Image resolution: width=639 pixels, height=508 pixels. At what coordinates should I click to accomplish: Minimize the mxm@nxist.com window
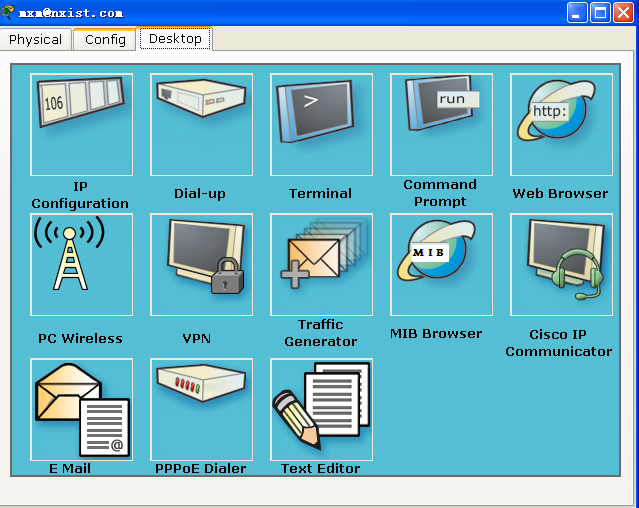(577, 13)
